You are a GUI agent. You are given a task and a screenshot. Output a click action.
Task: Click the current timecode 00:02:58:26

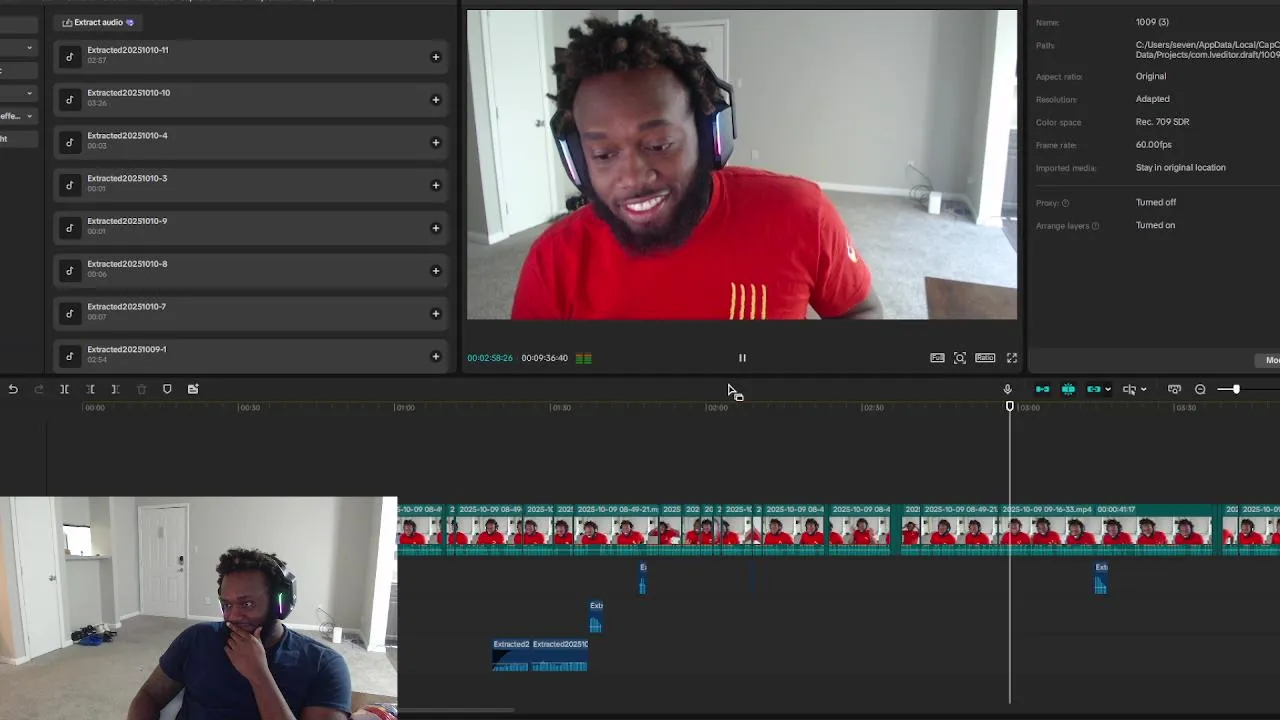tap(490, 358)
